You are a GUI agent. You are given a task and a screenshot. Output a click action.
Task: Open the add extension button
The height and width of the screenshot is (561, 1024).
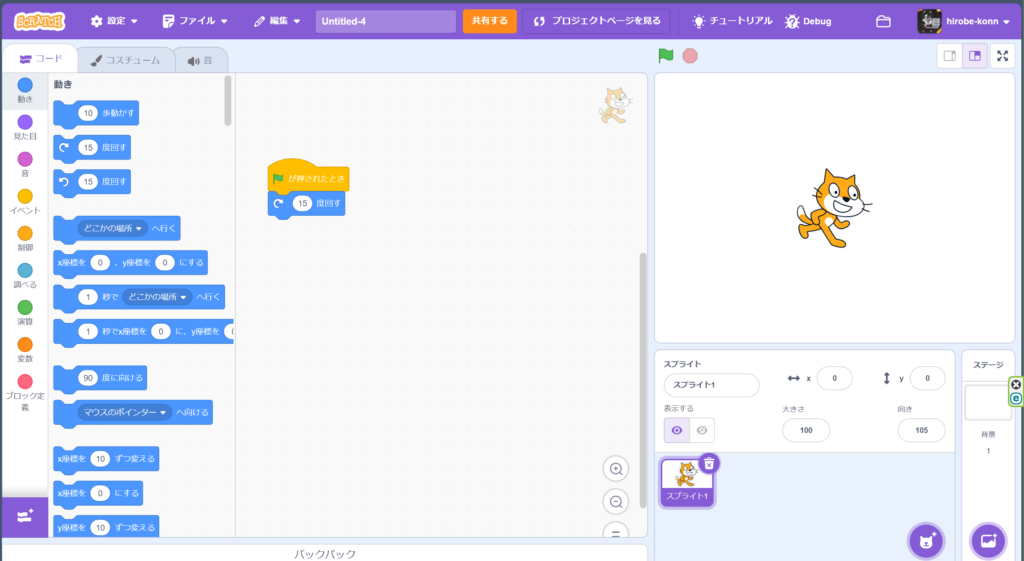[25, 517]
